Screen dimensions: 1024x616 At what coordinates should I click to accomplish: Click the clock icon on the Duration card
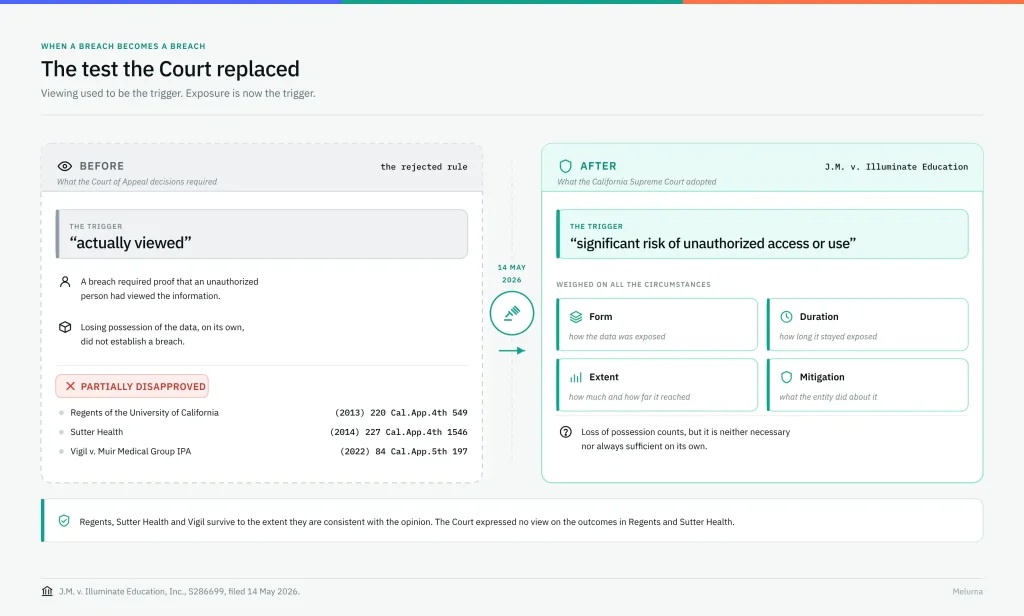point(786,317)
